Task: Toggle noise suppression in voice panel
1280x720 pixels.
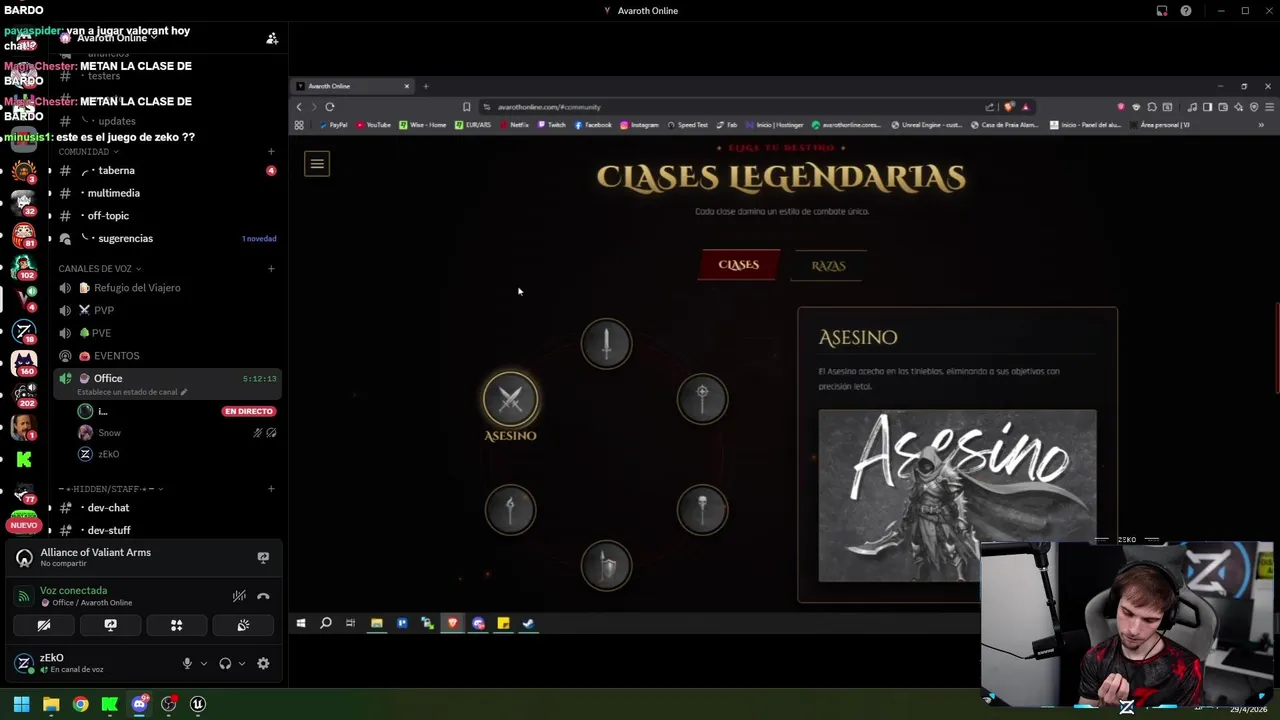Action: coord(239,596)
